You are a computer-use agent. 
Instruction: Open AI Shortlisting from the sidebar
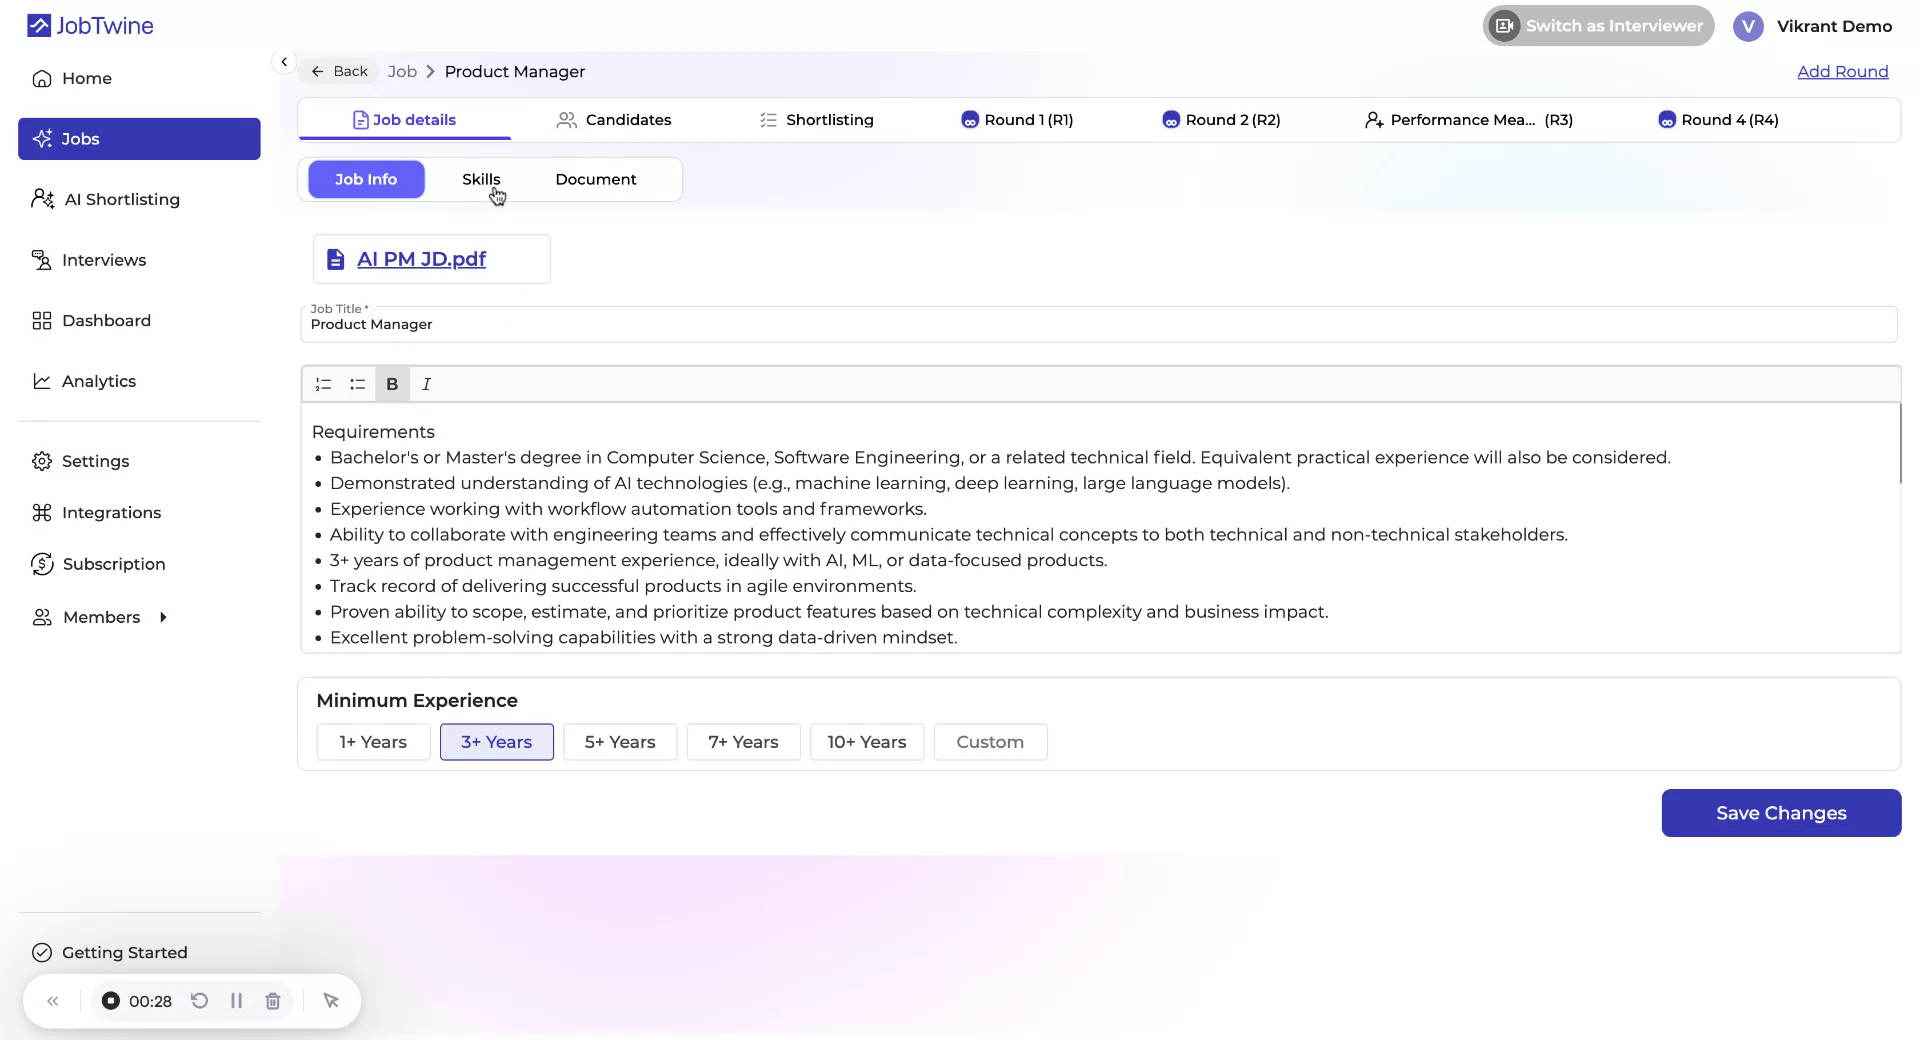(x=120, y=199)
